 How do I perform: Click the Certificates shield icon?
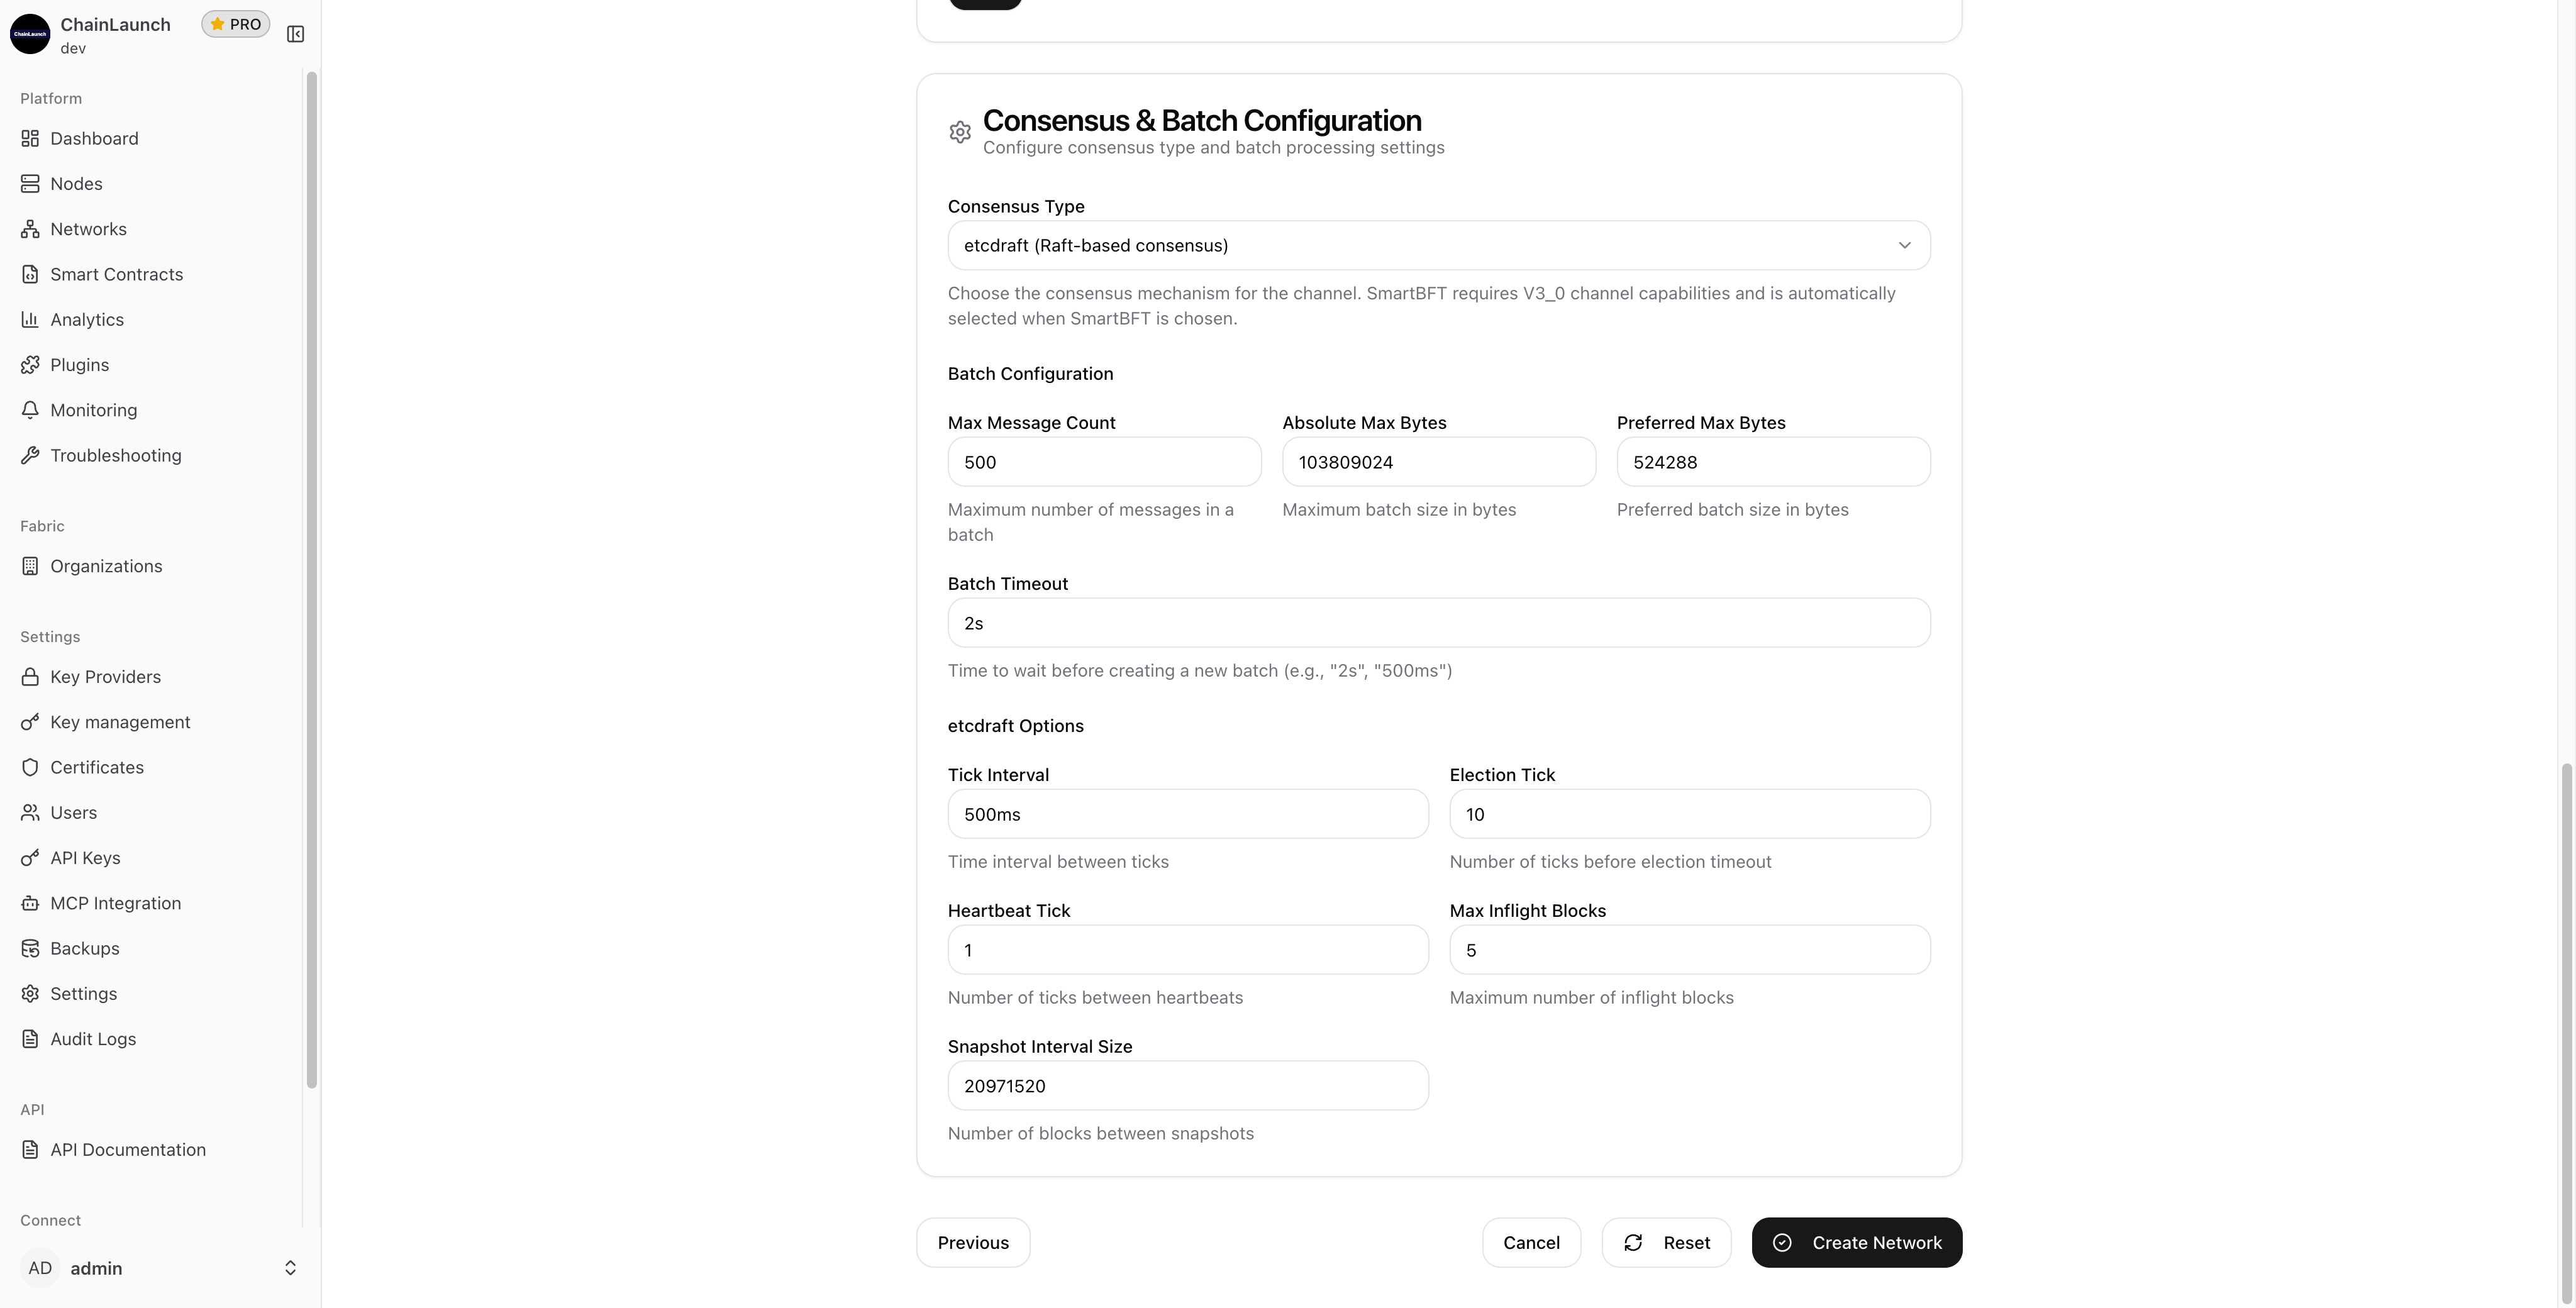point(30,768)
